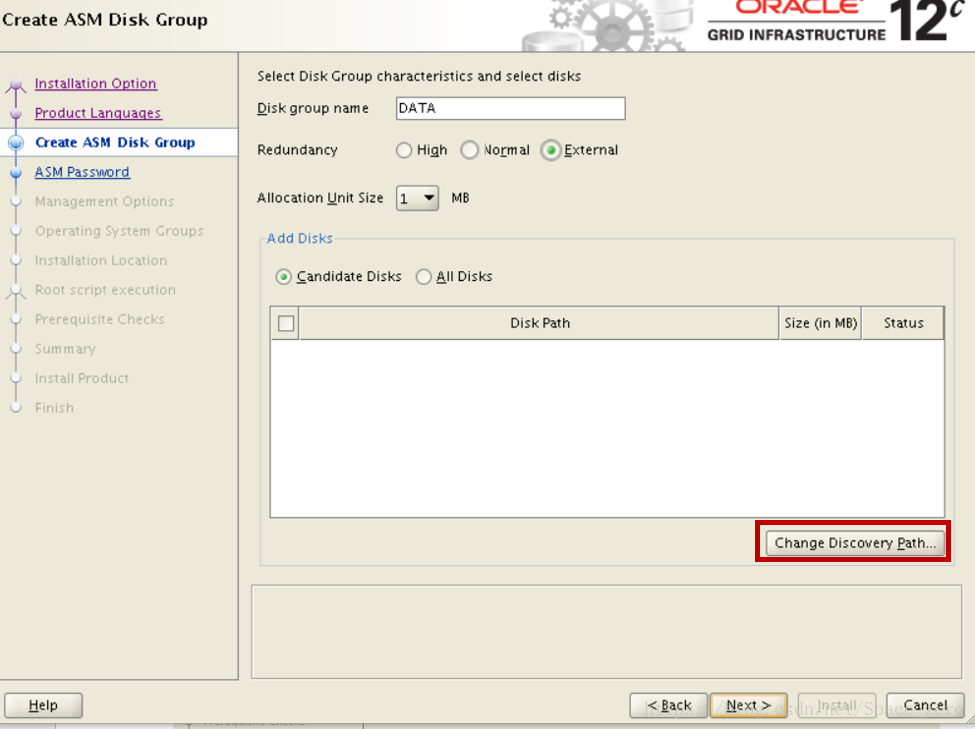Click the Operating System Groups step text

tap(119, 231)
